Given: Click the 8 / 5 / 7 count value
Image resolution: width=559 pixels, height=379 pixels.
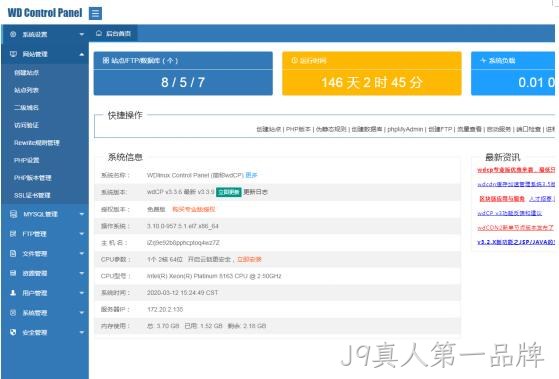Looking at the screenshot, I should (x=183, y=82).
